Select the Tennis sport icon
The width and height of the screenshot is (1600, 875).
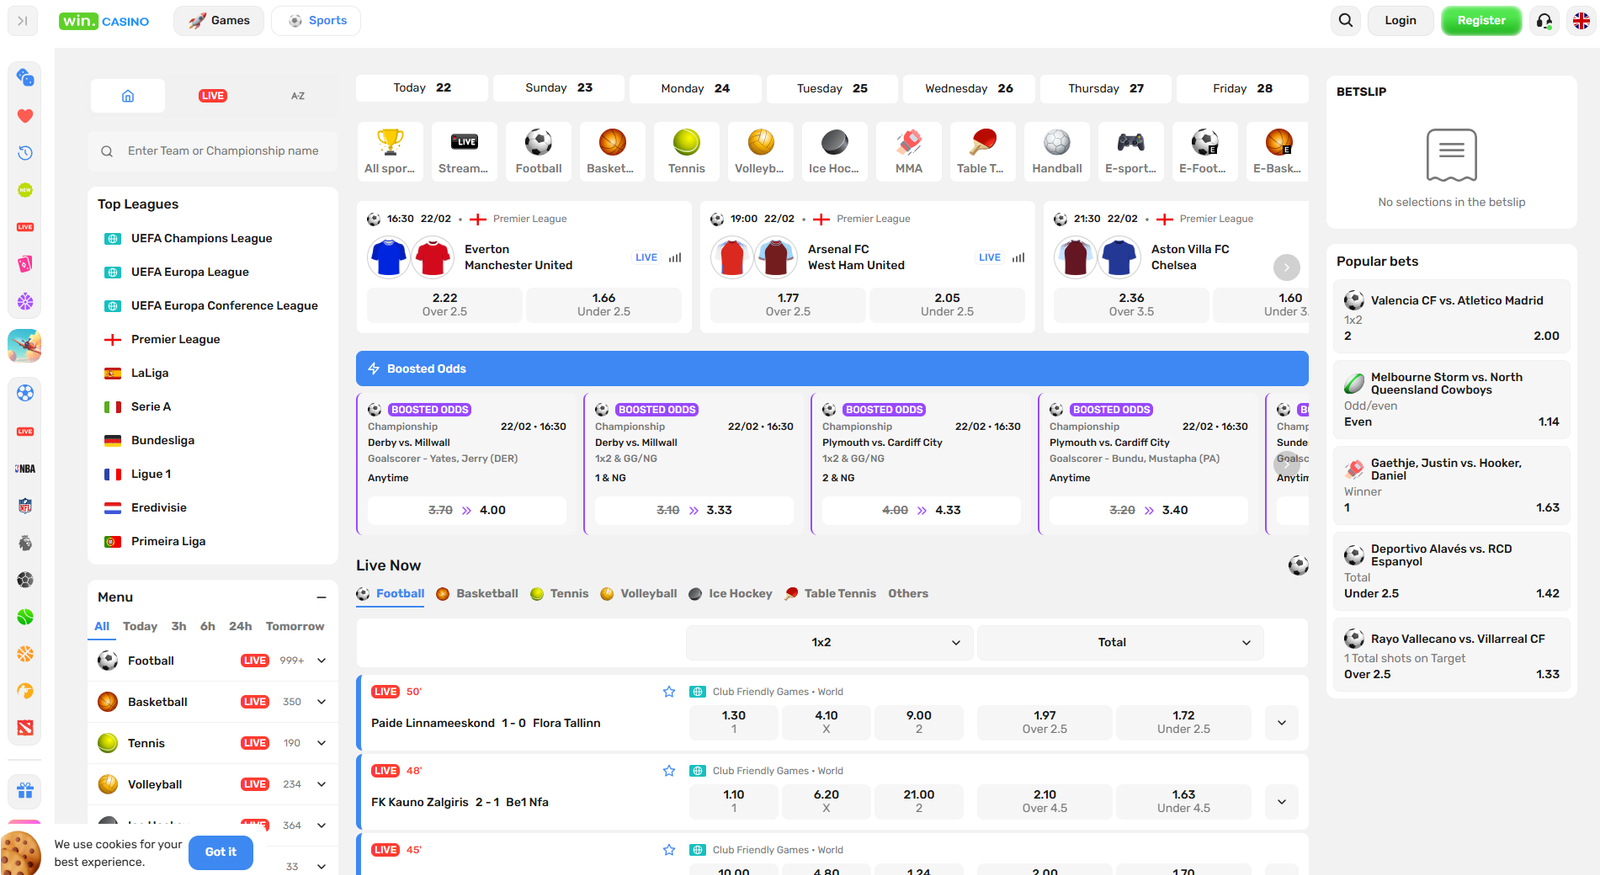686,152
